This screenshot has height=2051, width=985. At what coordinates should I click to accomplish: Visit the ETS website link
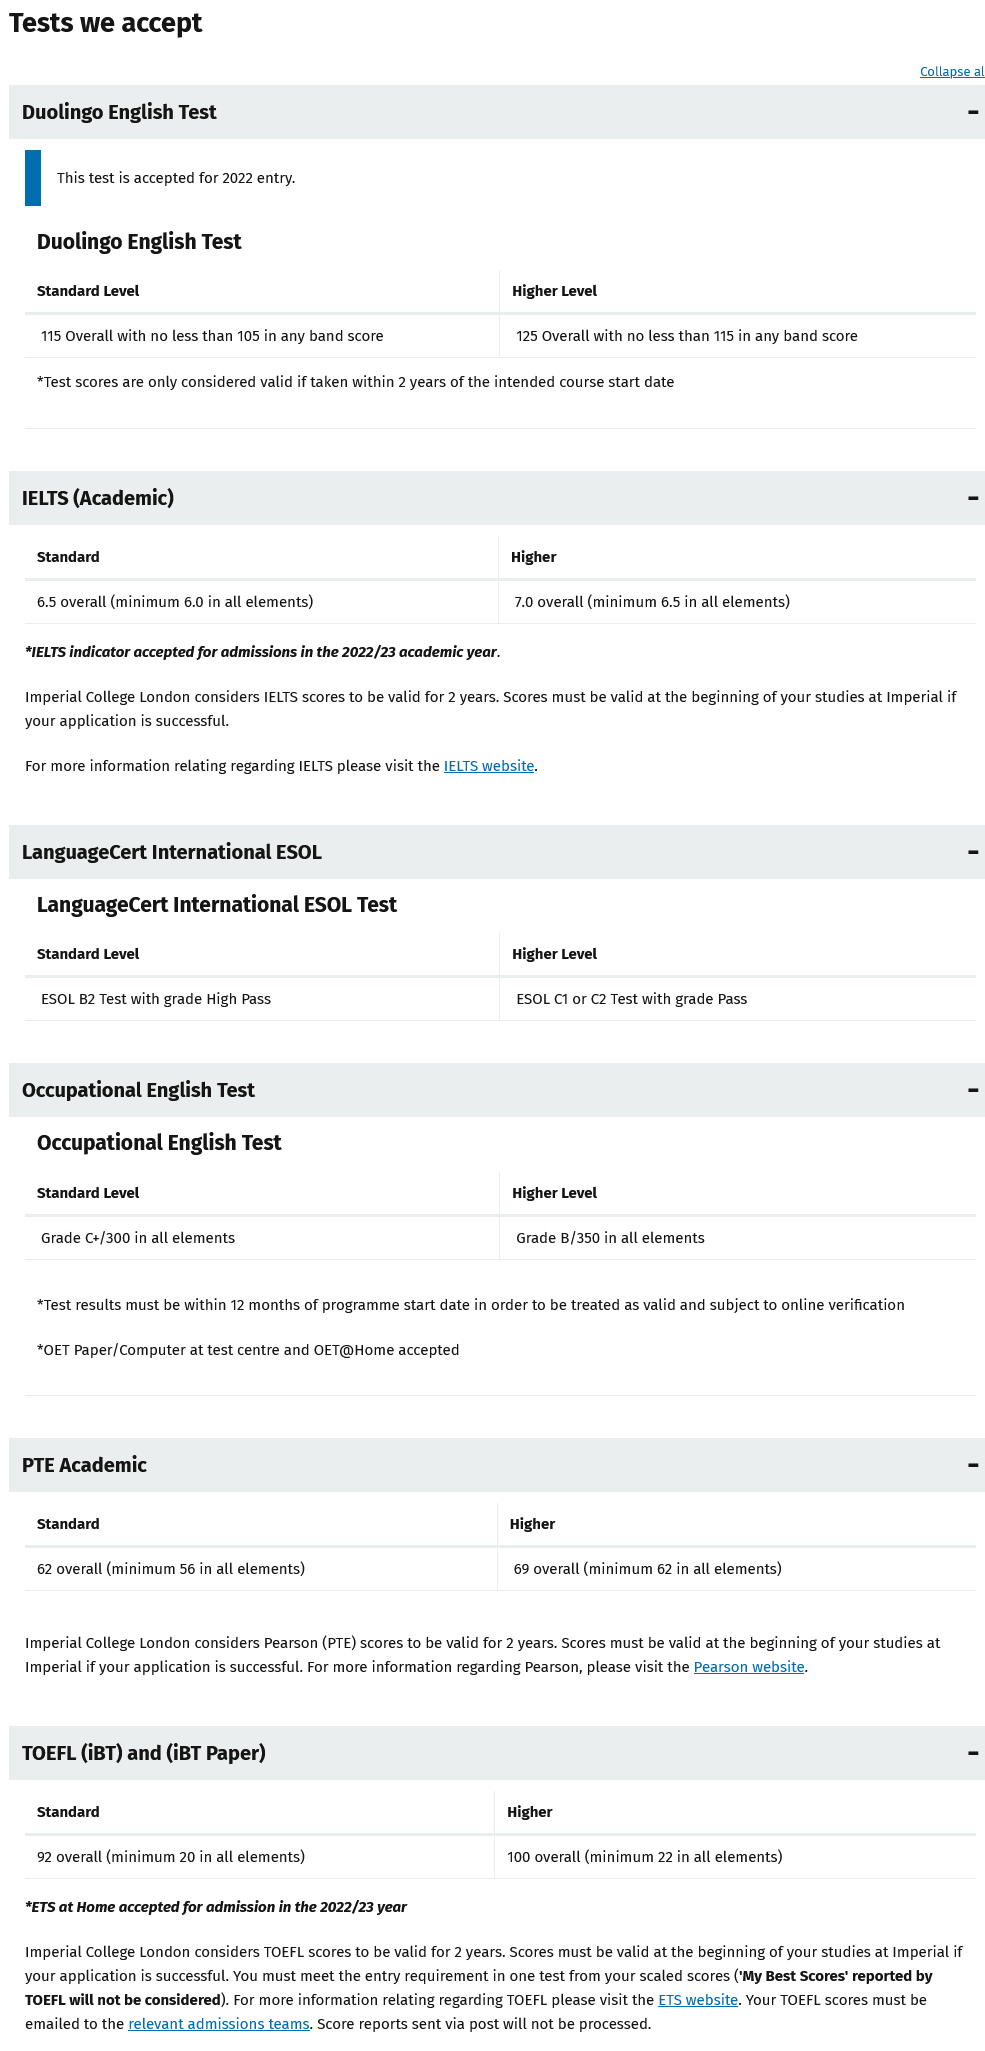tap(698, 2000)
